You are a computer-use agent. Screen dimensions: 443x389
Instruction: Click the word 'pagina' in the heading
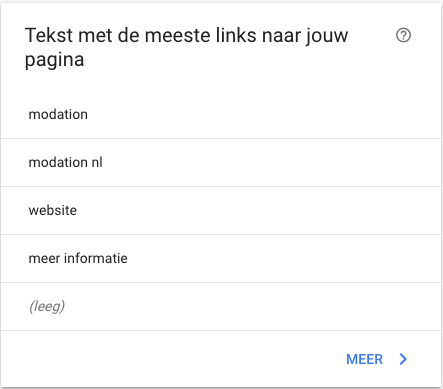click(x=54, y=60)
